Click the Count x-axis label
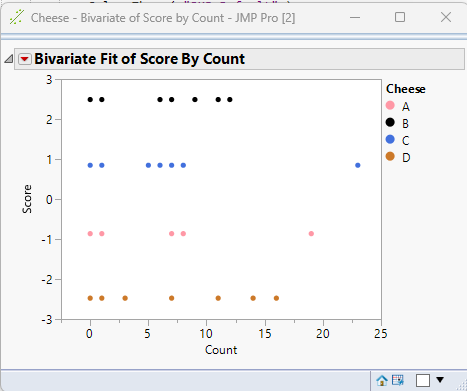Screen dimensions: 467x391 (x=221, y=350)
